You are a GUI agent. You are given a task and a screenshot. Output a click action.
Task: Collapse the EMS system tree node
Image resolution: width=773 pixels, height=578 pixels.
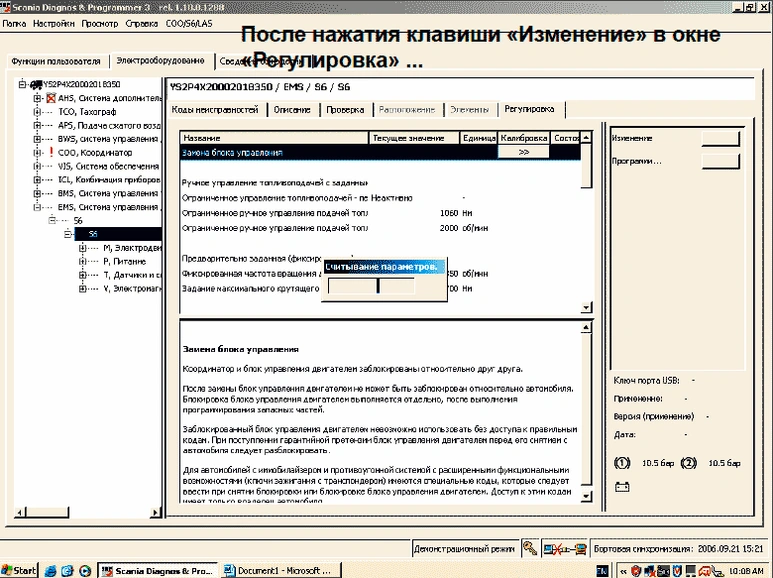click(x=36, y=206)
